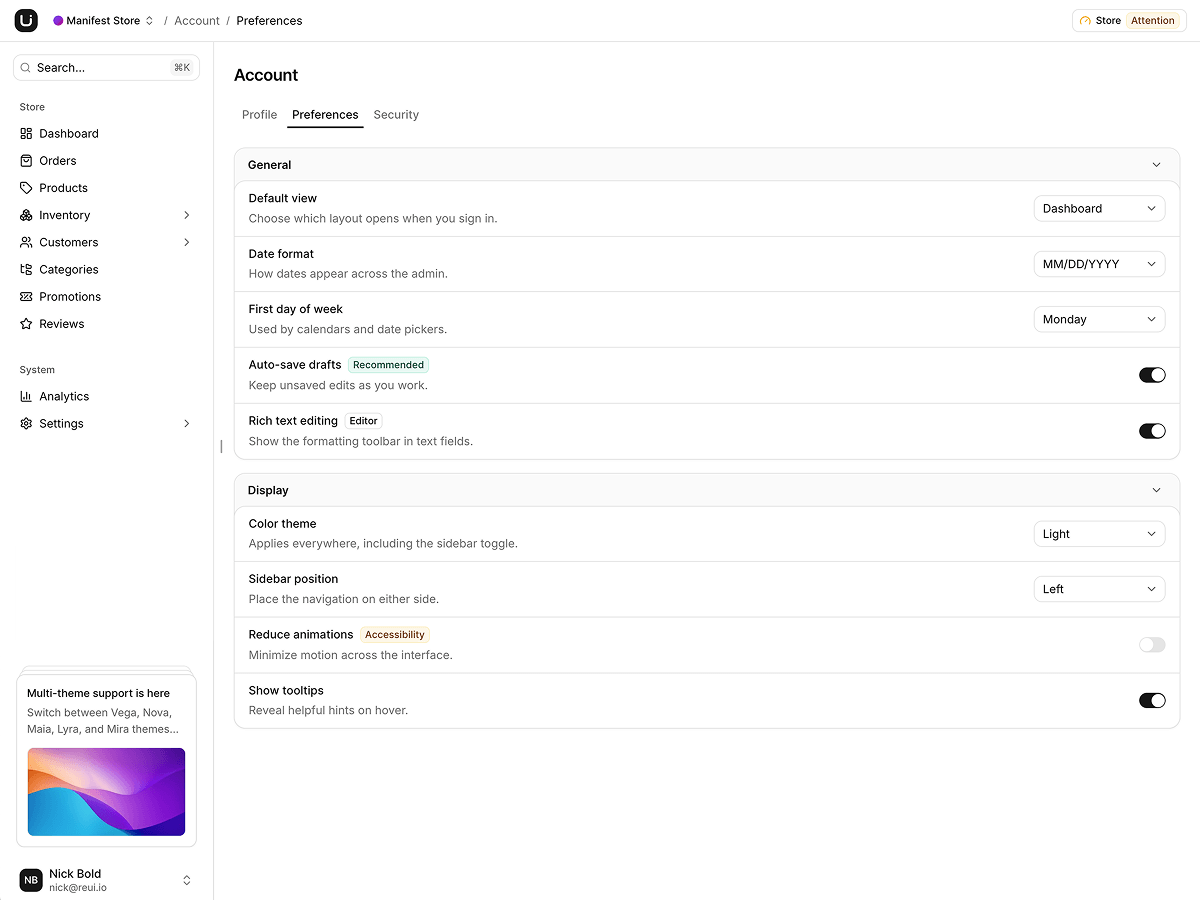Expand the Settings submenu chevron
Viewport: 1200px width, 900px height.
click(187, 423)
